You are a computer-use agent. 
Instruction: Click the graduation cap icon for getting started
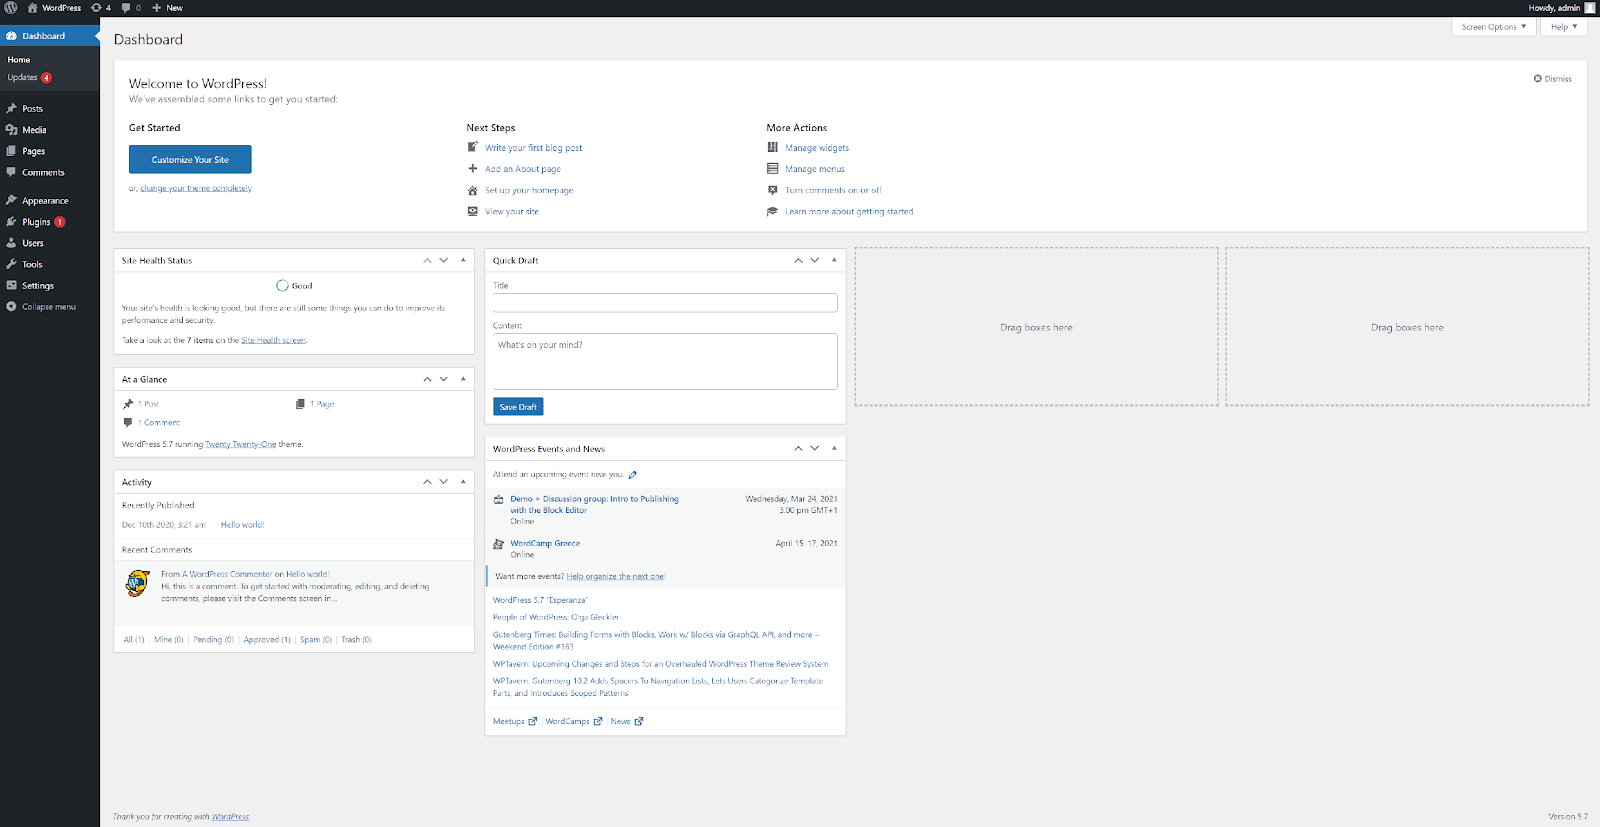pyautogui.click(x=773, y=211)
